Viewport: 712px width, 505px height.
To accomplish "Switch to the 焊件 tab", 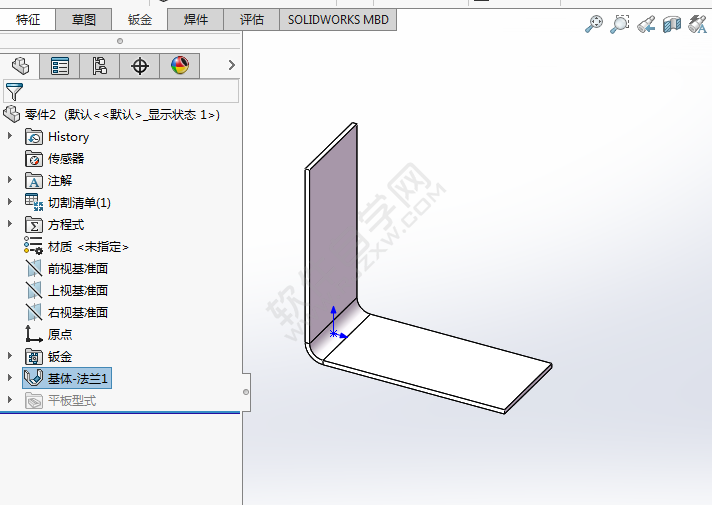I will [x=196, y=20].
